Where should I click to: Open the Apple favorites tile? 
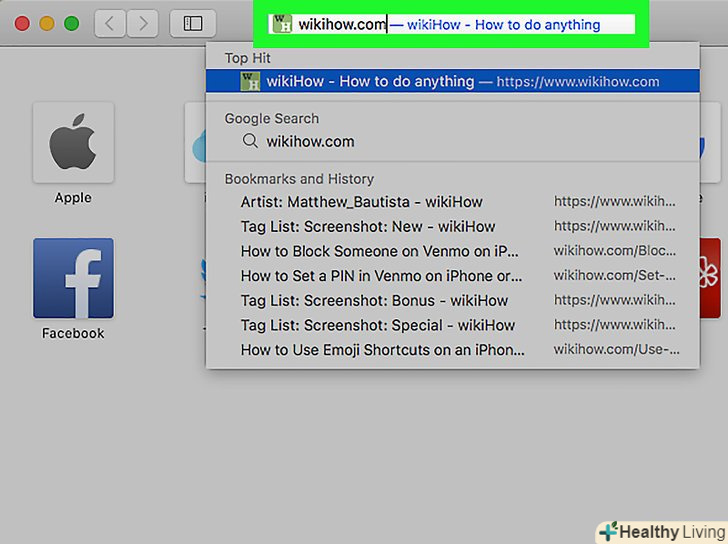point(73,143)
